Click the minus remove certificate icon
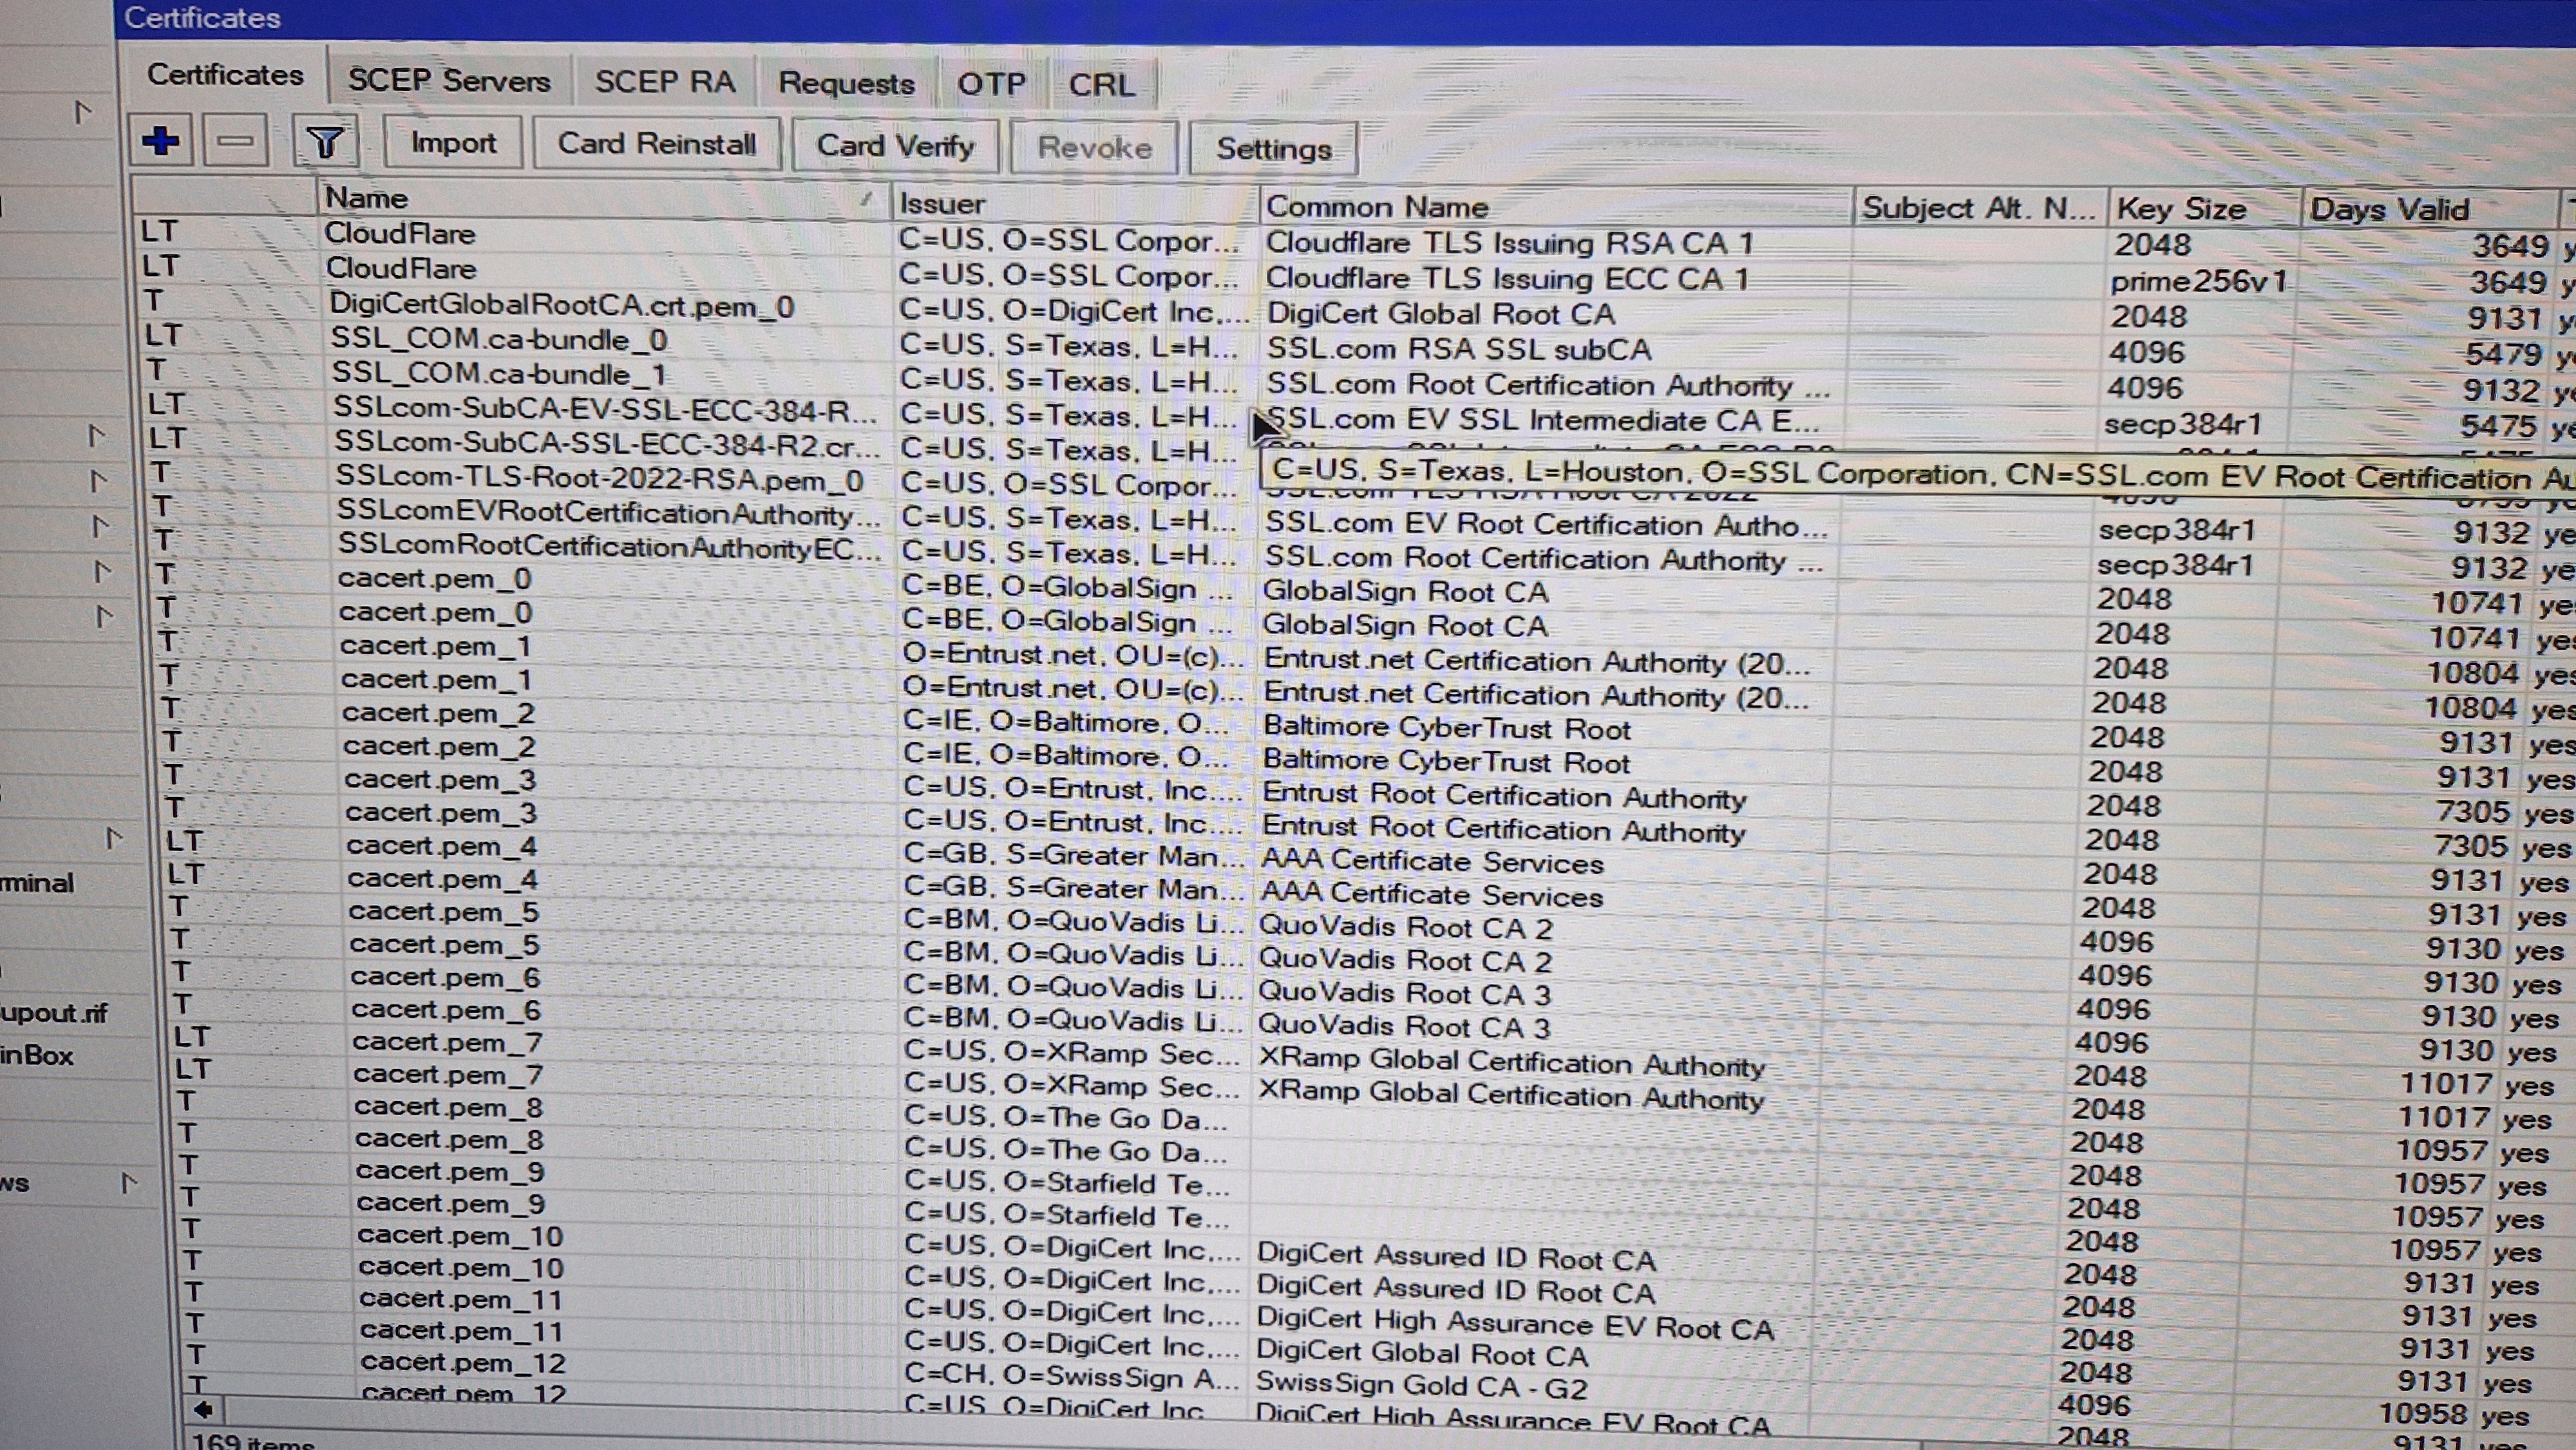 pos(235,141)
